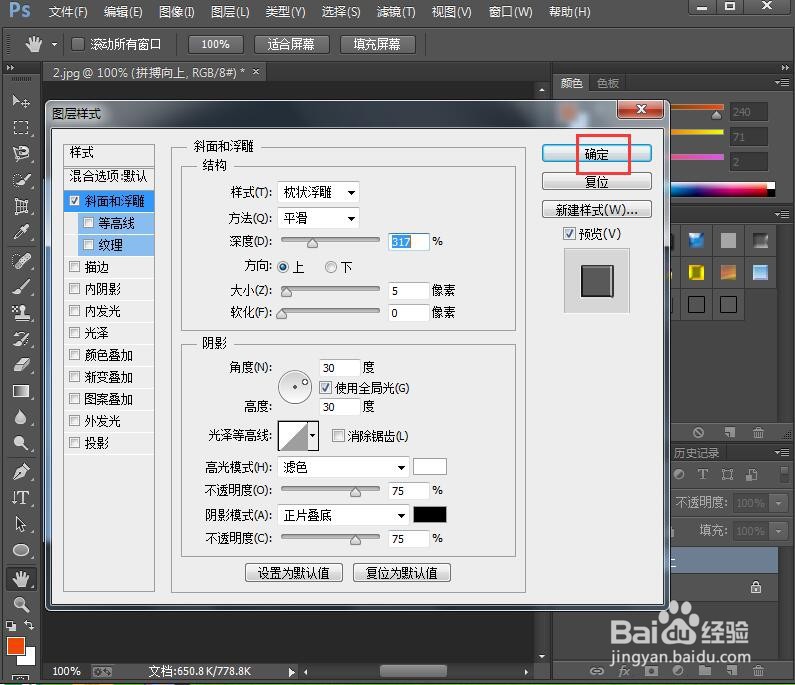Select the Crop tool
795x685 pixels.
coord(20,206)
